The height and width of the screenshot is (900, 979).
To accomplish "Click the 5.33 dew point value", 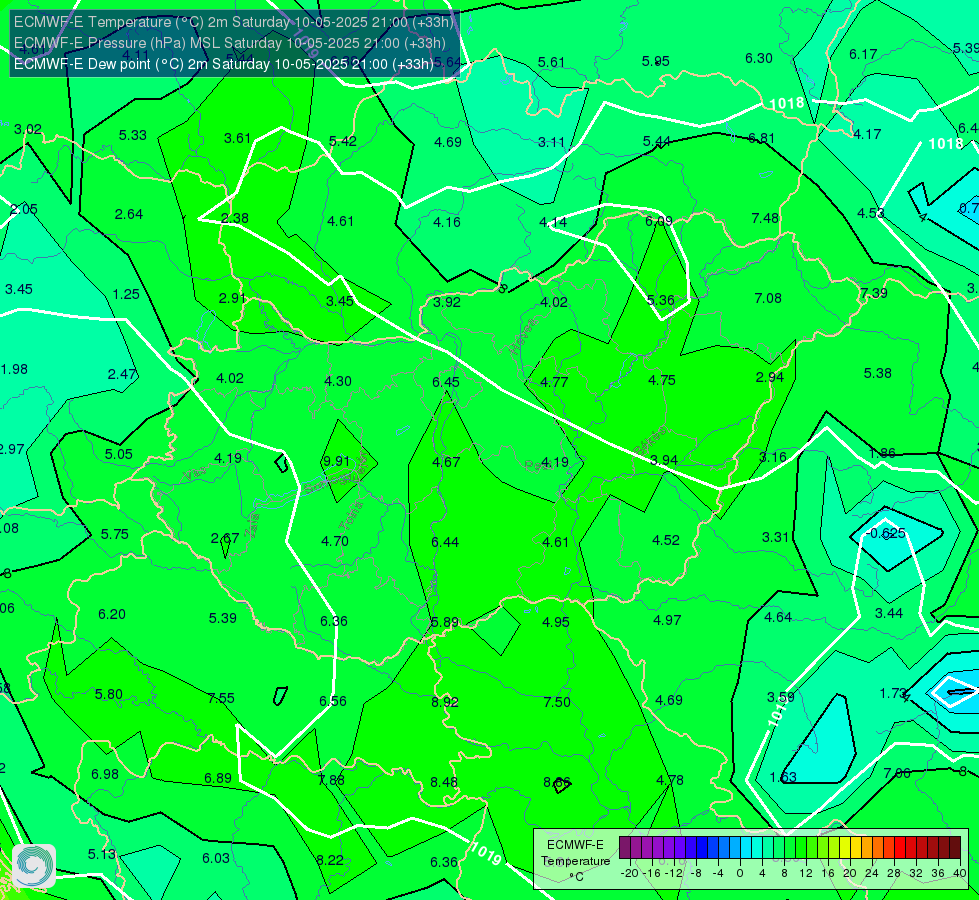I will pos(132,135).
